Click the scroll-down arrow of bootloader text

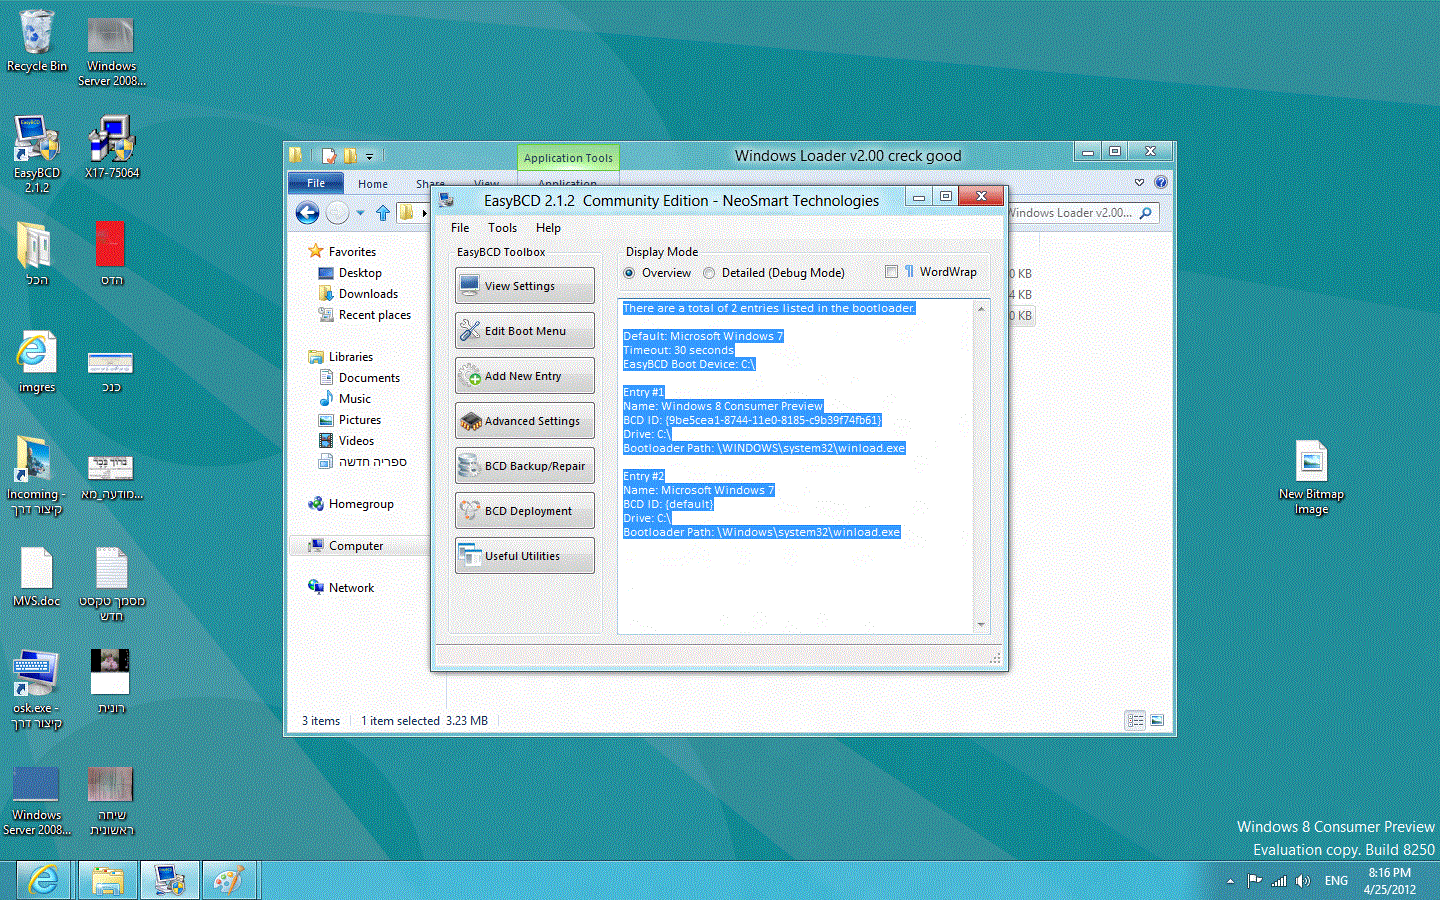tap(981, 624)
